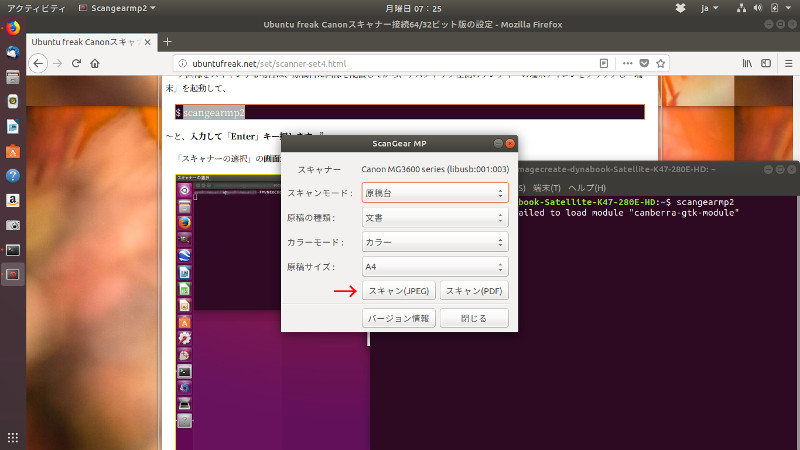The height and width of the screenshot is (450, 800).
Task: Save the page to Pocket
Action: pyautogui.click(x=644, y=63)
